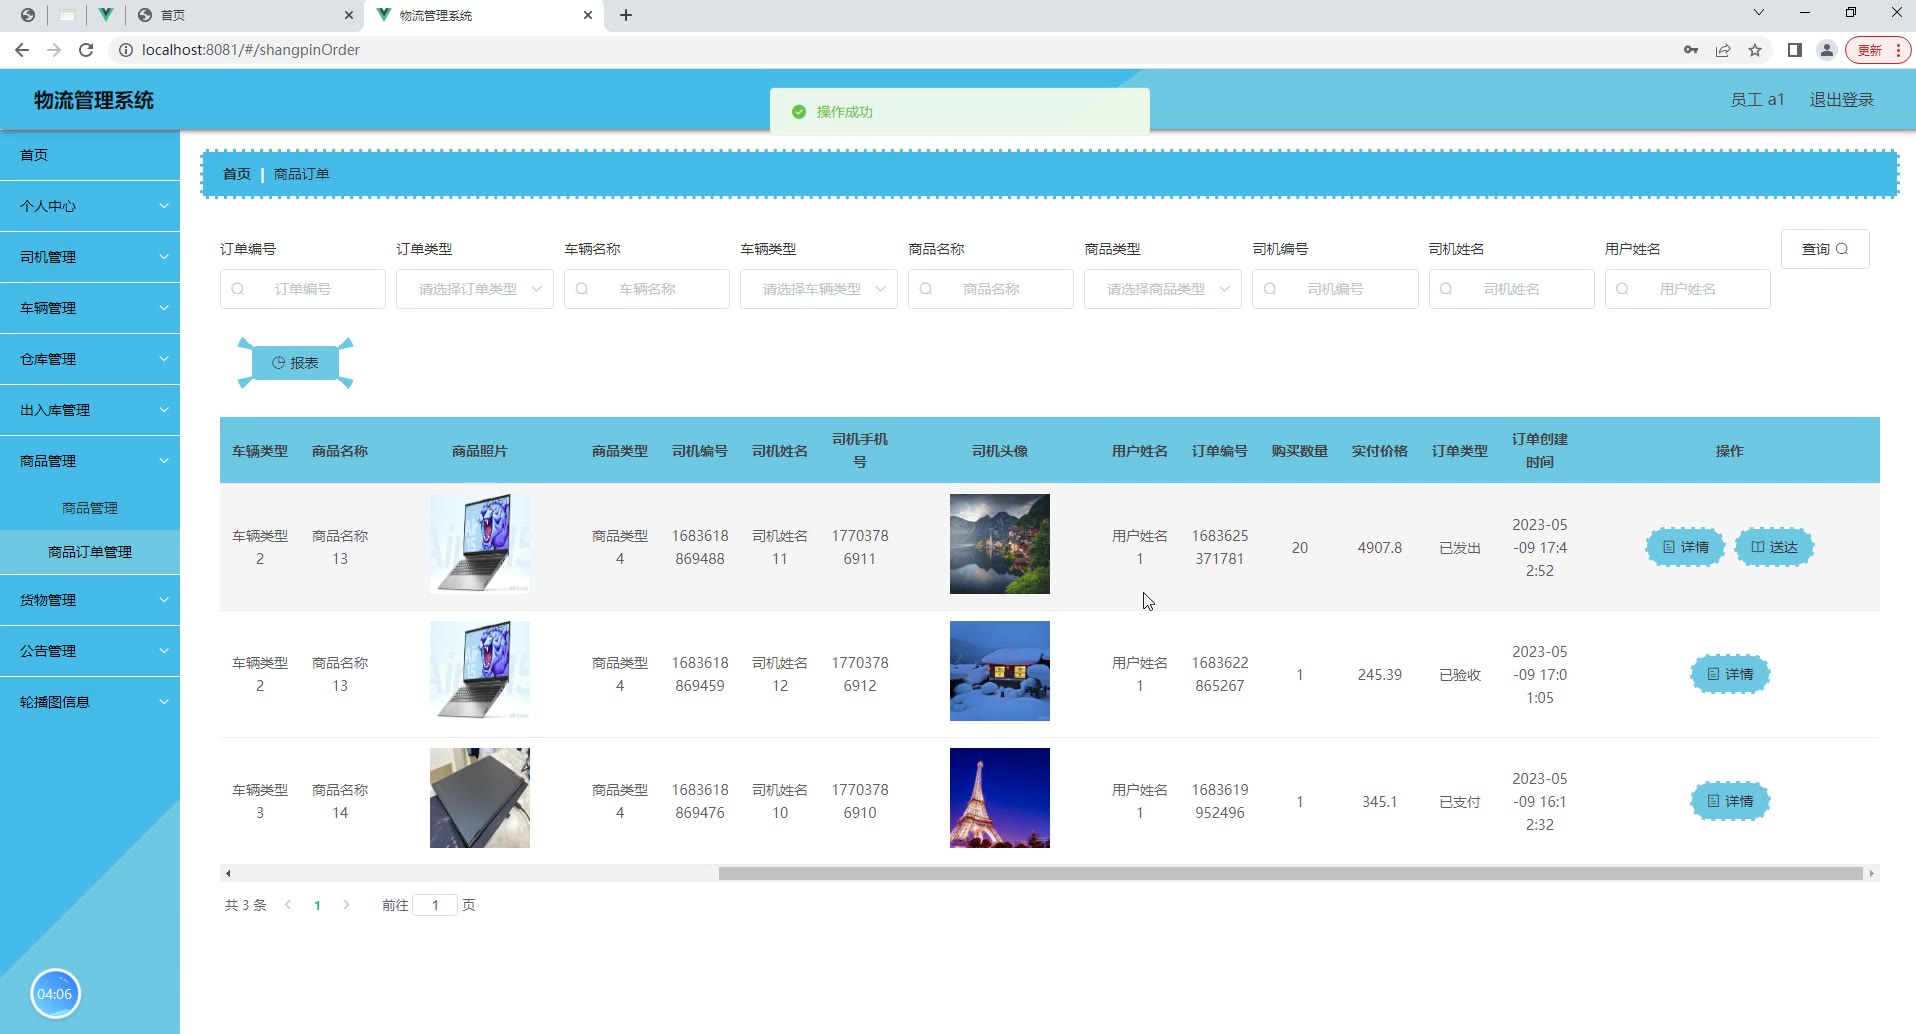This screenshot has height=1034, width=1916.
Task: Open 详情 for order 1683619952496
Action: pos(1730,801)
